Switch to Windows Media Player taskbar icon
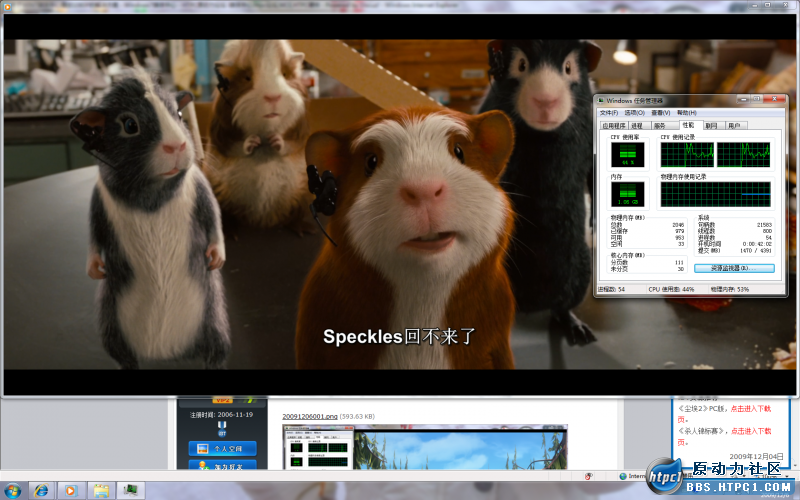The width and height of the screenshot is (800, 500). point(70,491)
